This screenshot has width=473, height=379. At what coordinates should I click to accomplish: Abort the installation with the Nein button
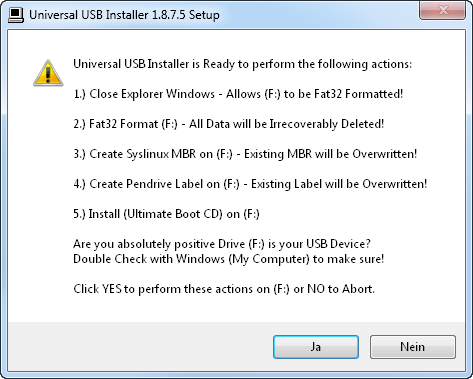(x=413, y=347)
